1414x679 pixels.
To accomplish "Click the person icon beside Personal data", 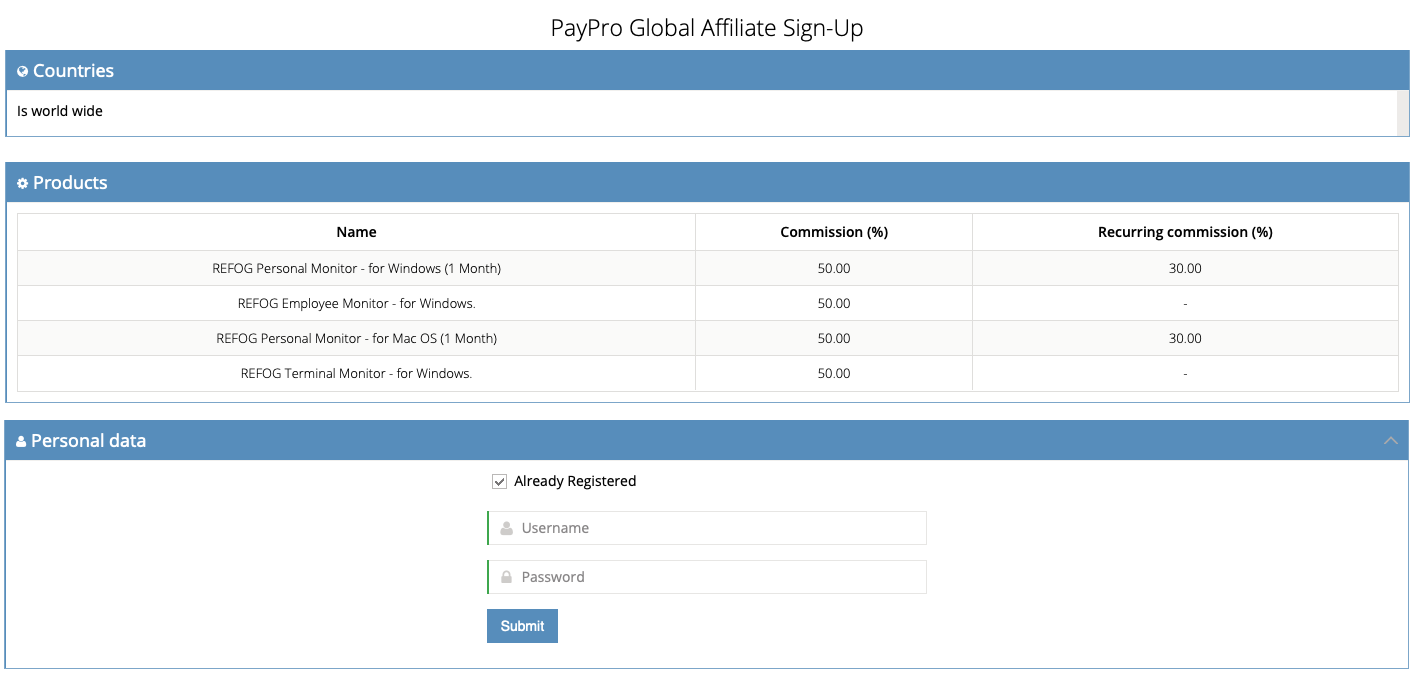I will tap(22, 441).
